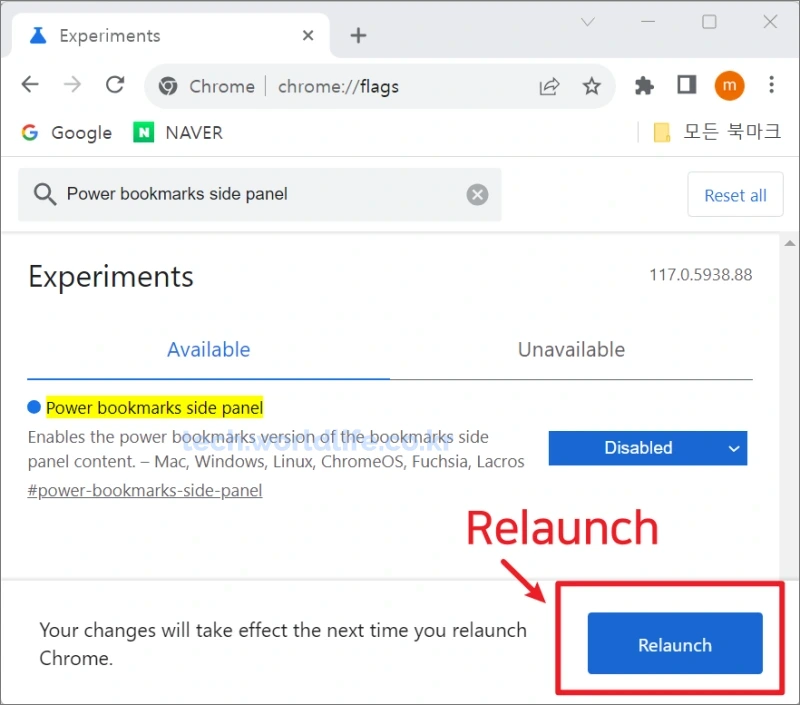Click the Chrome site info icon
The width and height of the screenshot is (800, 705).
tap(168, 86)
